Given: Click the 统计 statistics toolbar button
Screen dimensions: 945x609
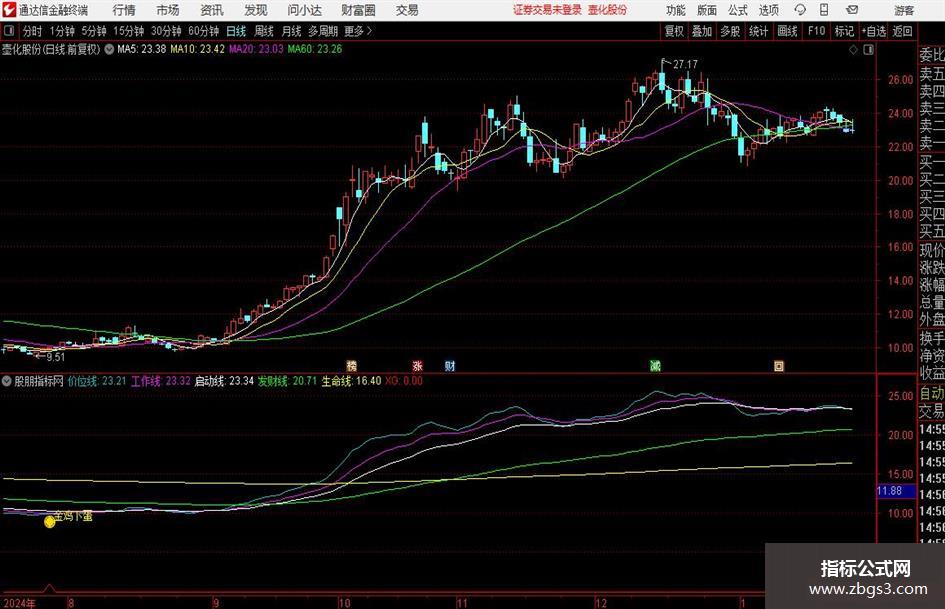Looking at the screenshot, I should point(758,31).
